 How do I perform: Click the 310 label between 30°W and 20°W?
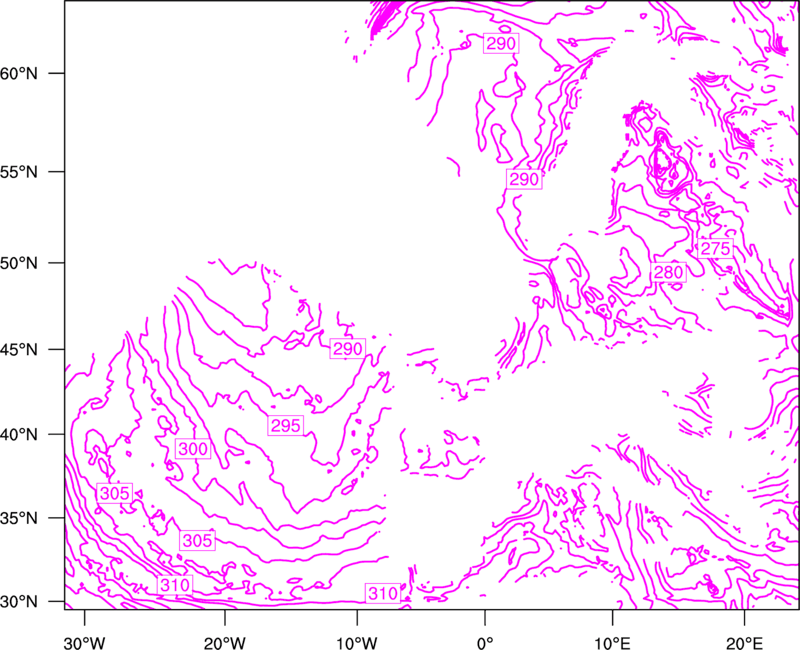click(x=175, y=585)
